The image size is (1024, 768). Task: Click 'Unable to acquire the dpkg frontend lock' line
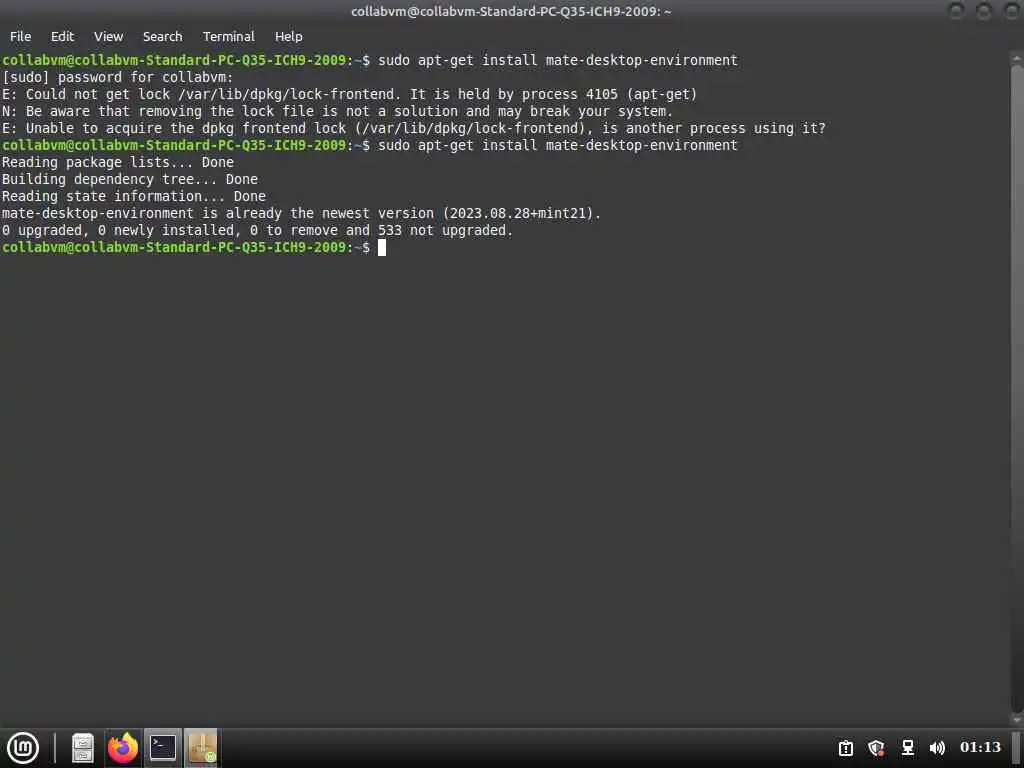point(414,128)
